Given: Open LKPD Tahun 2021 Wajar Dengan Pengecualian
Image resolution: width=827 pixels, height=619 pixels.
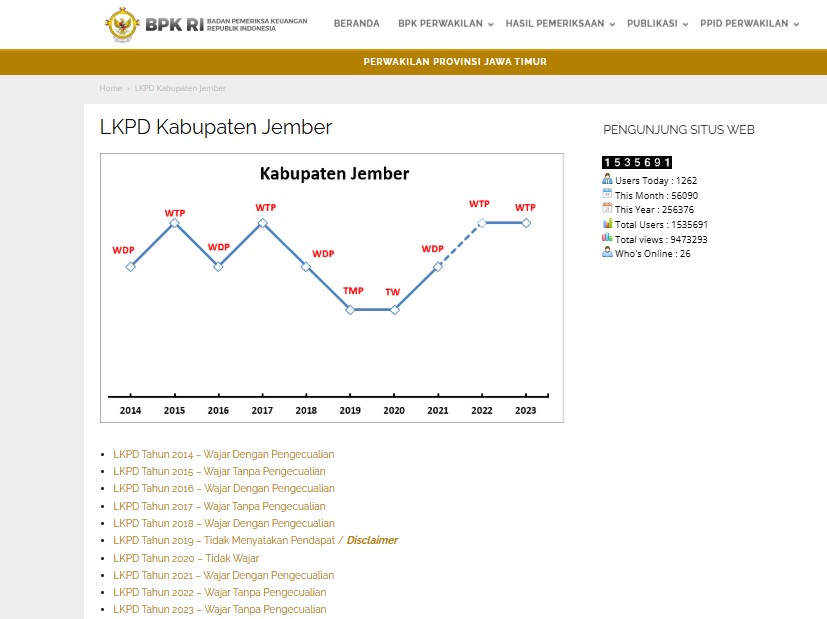Looking at the screenshot, I should (224, 575).
